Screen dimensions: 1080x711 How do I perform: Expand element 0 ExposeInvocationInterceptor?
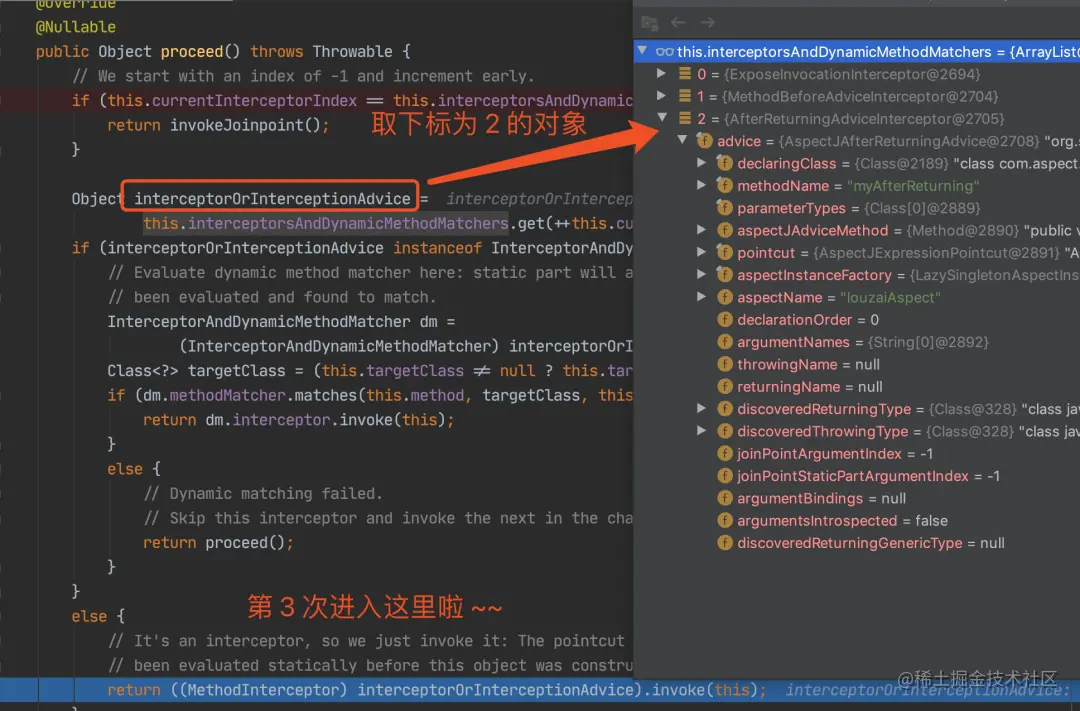click(661, 73)
